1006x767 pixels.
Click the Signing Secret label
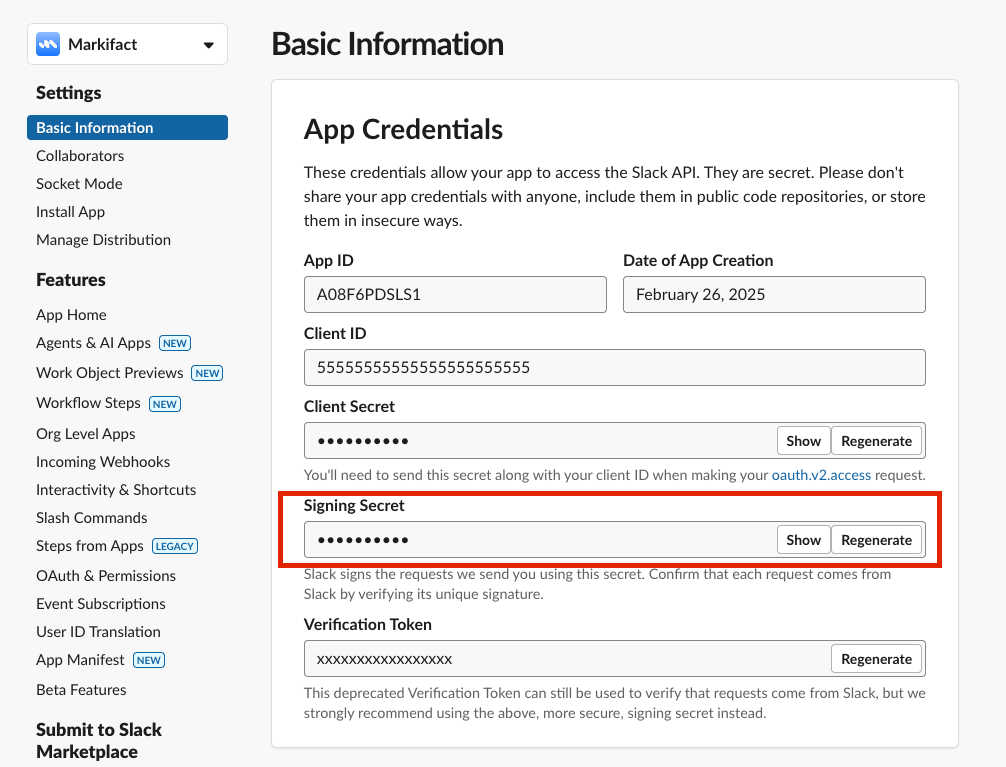click(x=354, y=506)
